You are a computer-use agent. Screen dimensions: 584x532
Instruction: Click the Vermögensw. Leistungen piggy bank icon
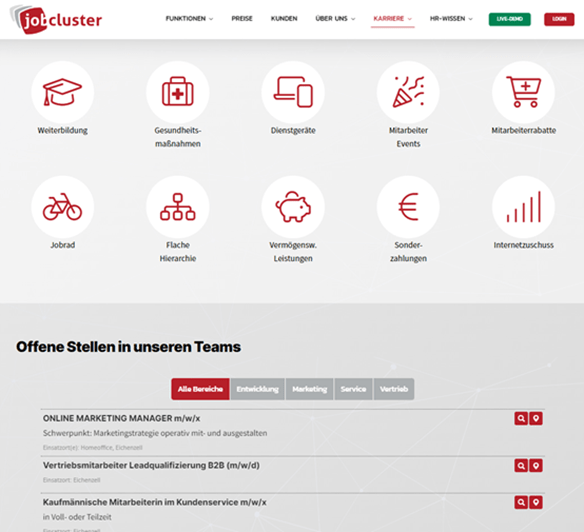[293, 207]
